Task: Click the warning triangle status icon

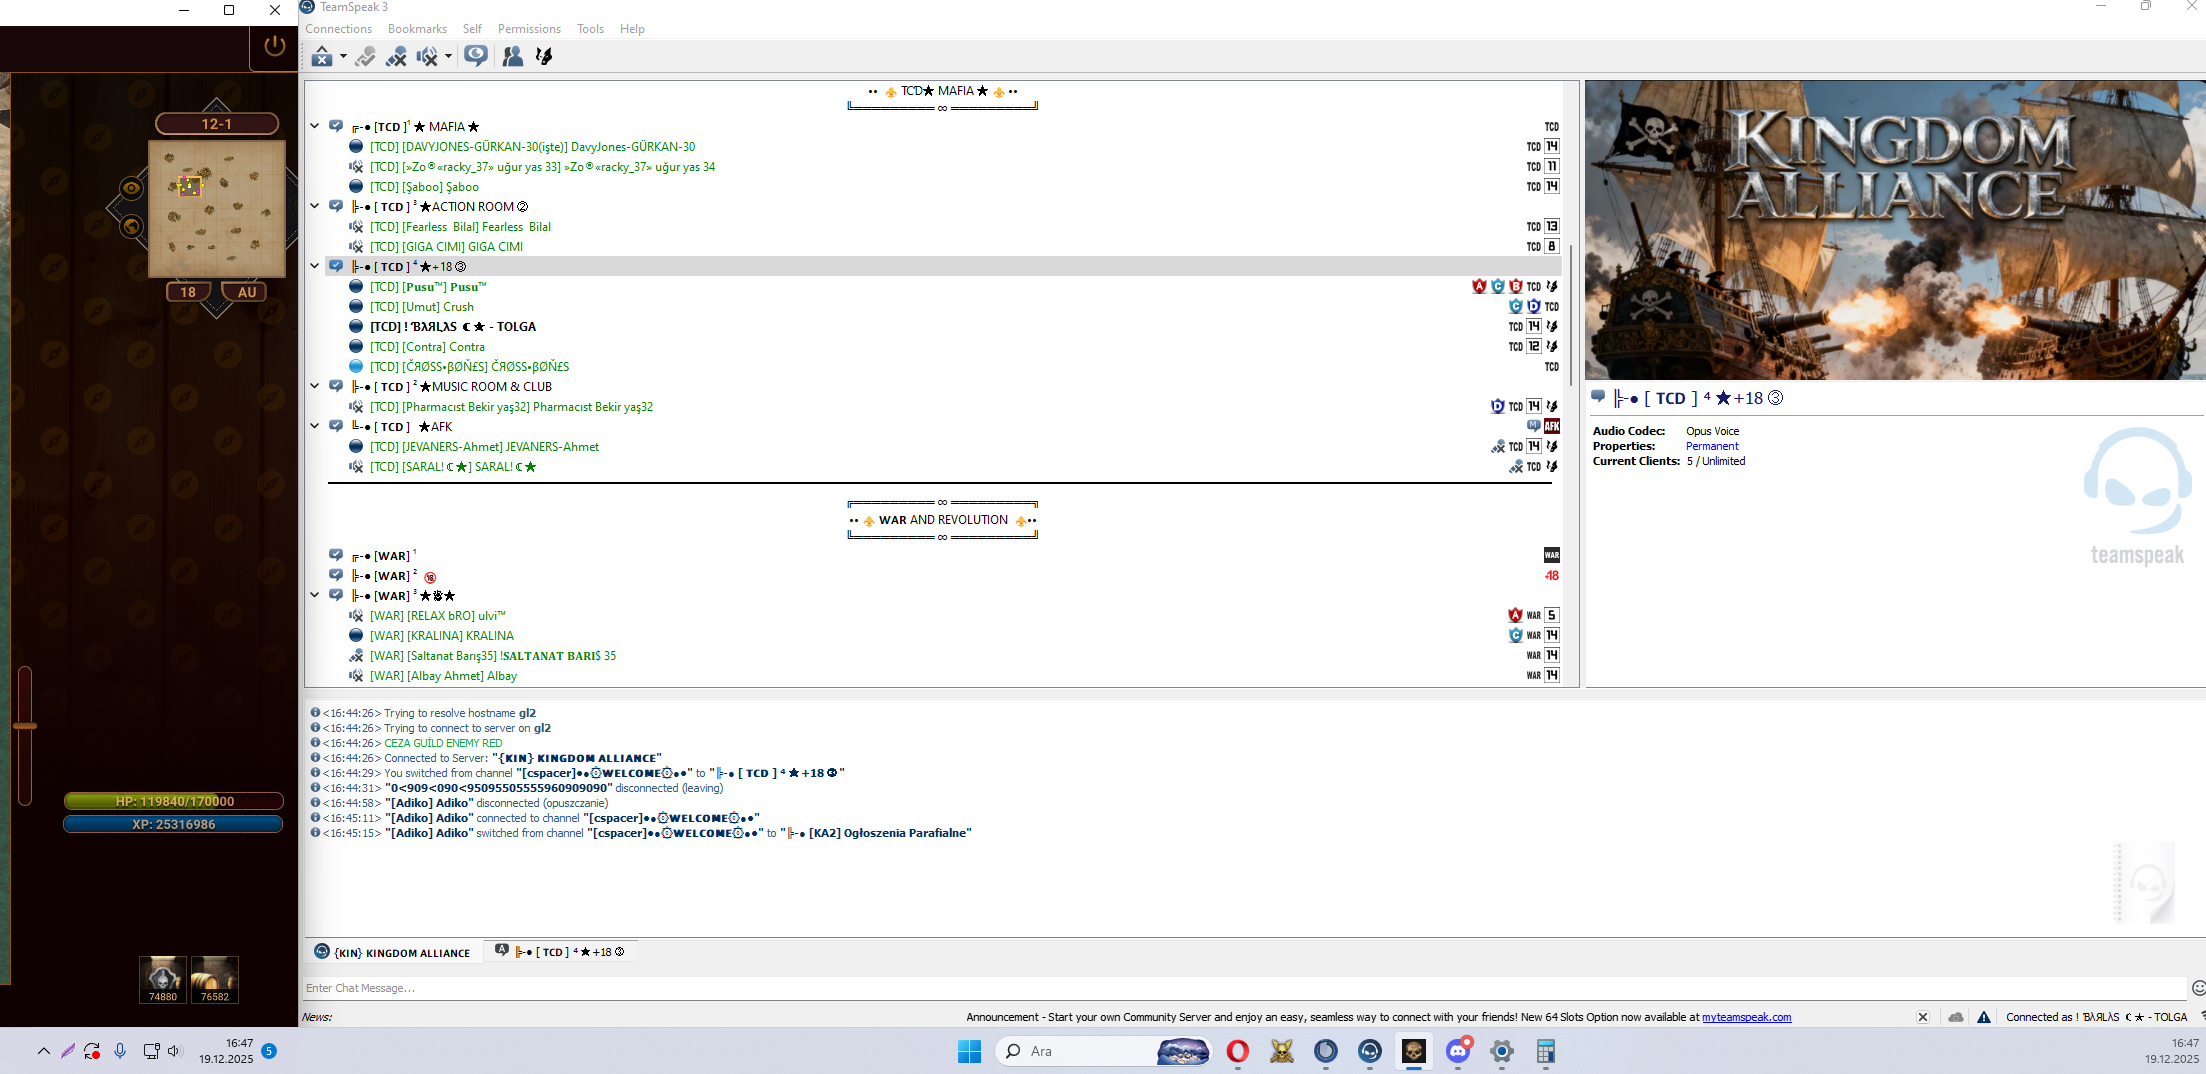Action: tap(1984, 1017)
